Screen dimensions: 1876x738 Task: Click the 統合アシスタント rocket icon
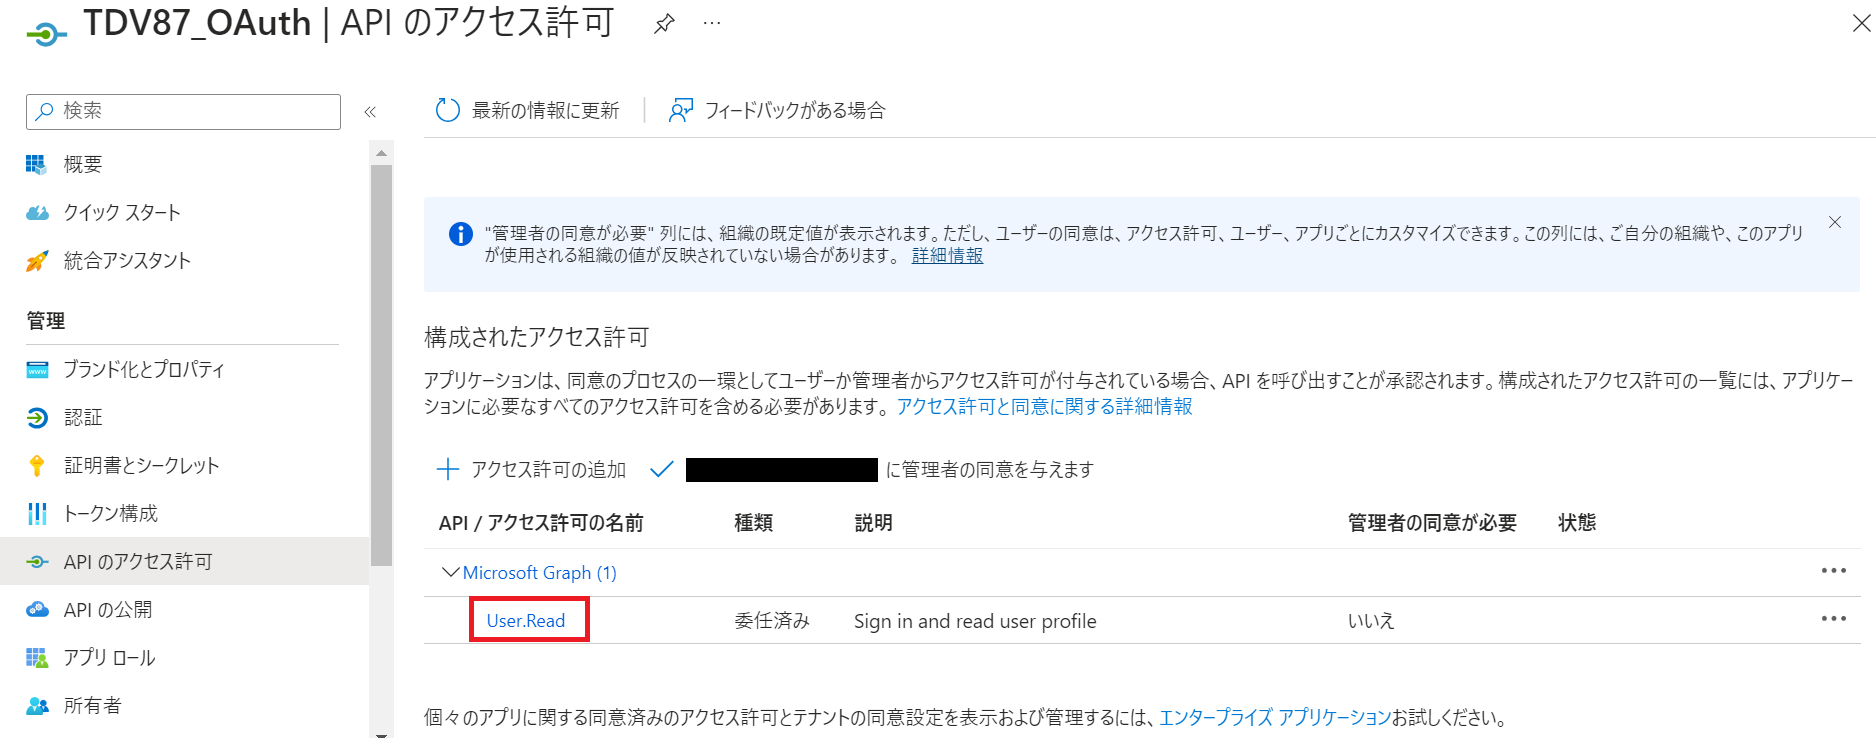tap(37, 260)
